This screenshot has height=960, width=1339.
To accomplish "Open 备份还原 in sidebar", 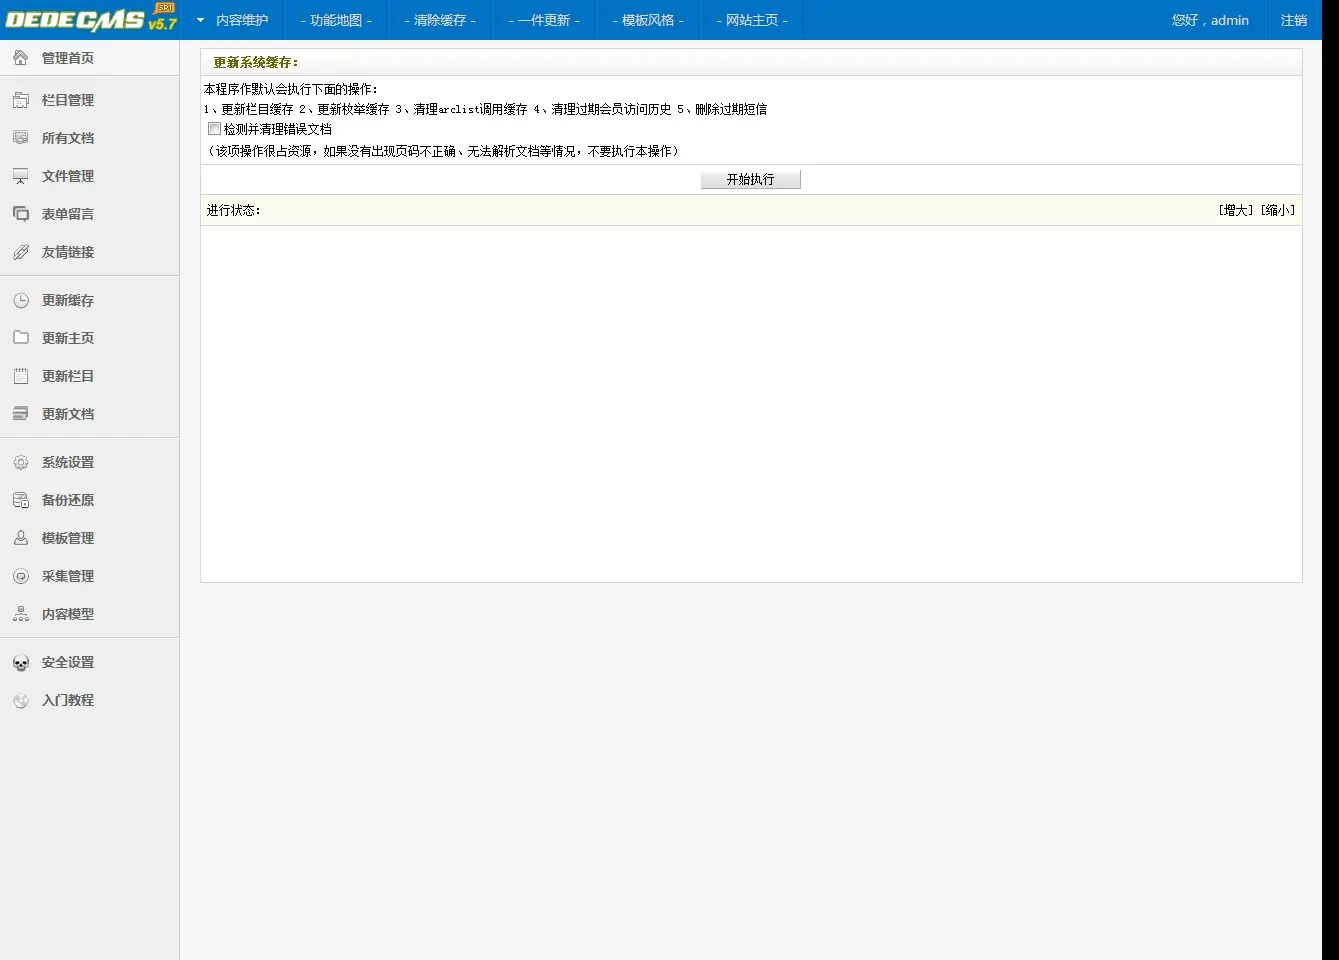I will point(68,500).
